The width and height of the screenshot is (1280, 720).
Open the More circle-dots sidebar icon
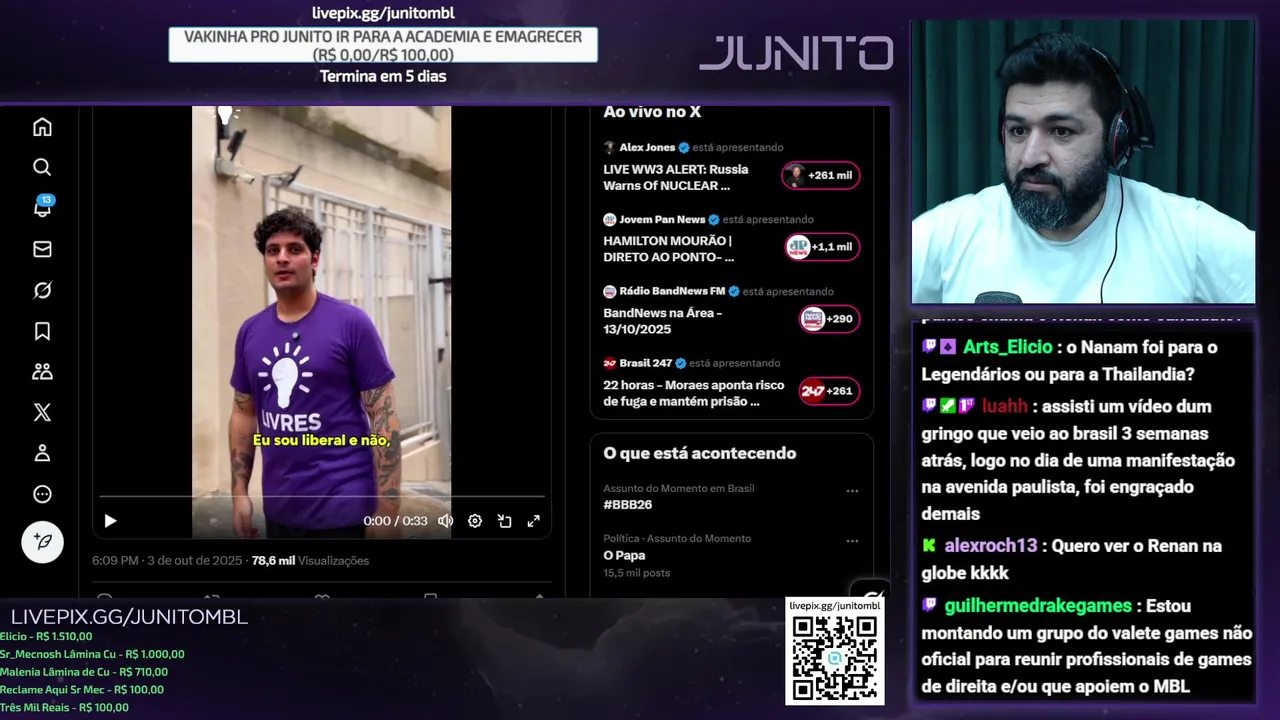click(x=42, y=494)
